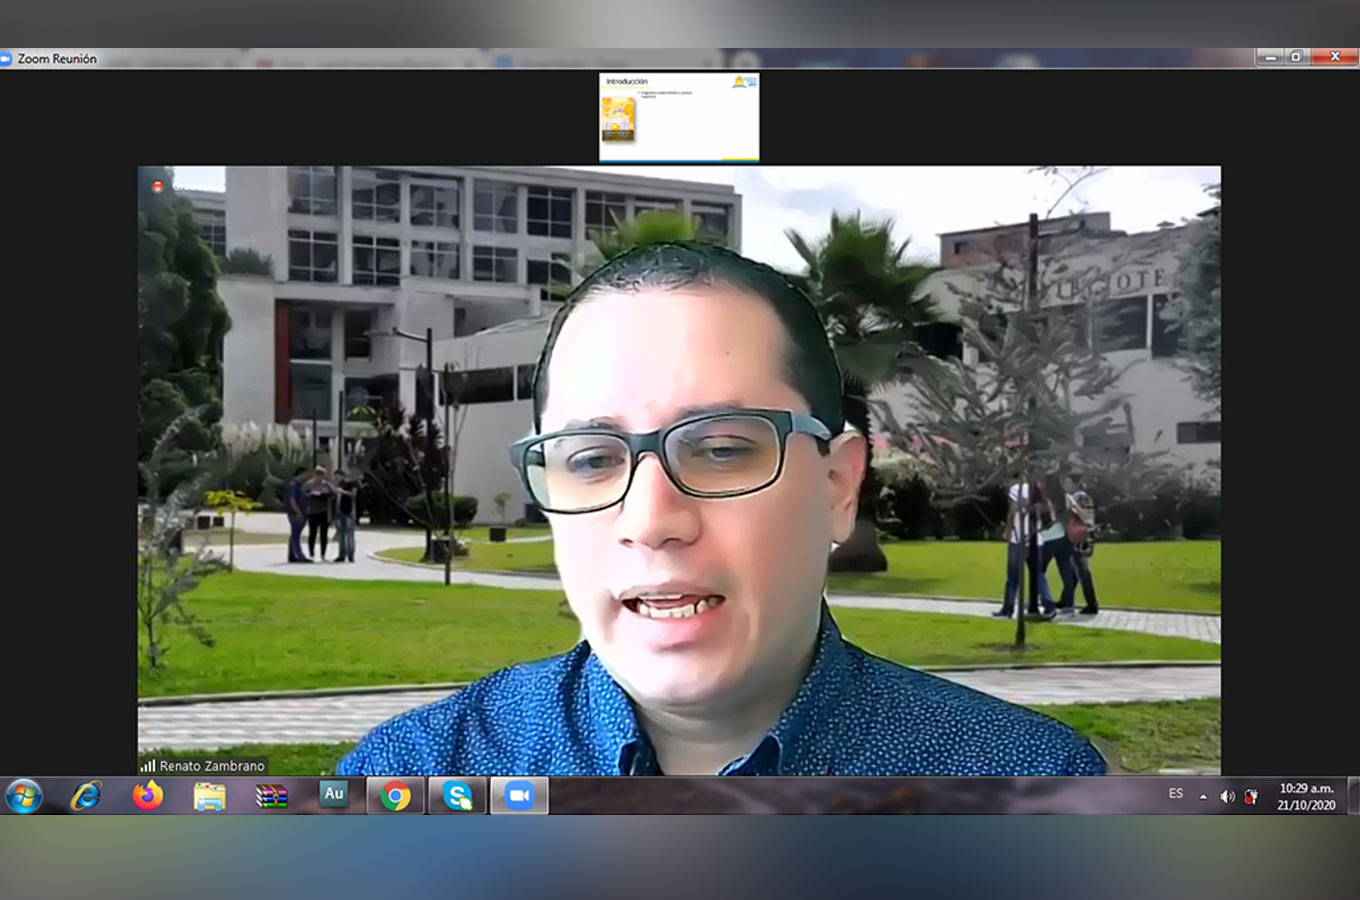Open the volume speaker control

(1227, 797)
